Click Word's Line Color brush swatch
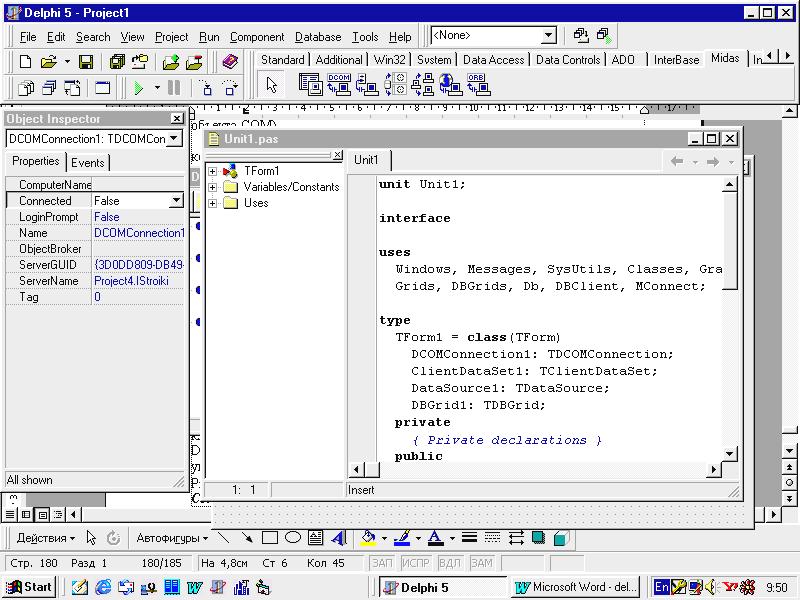This screenshot has height=600, width=800. (402, 538)
